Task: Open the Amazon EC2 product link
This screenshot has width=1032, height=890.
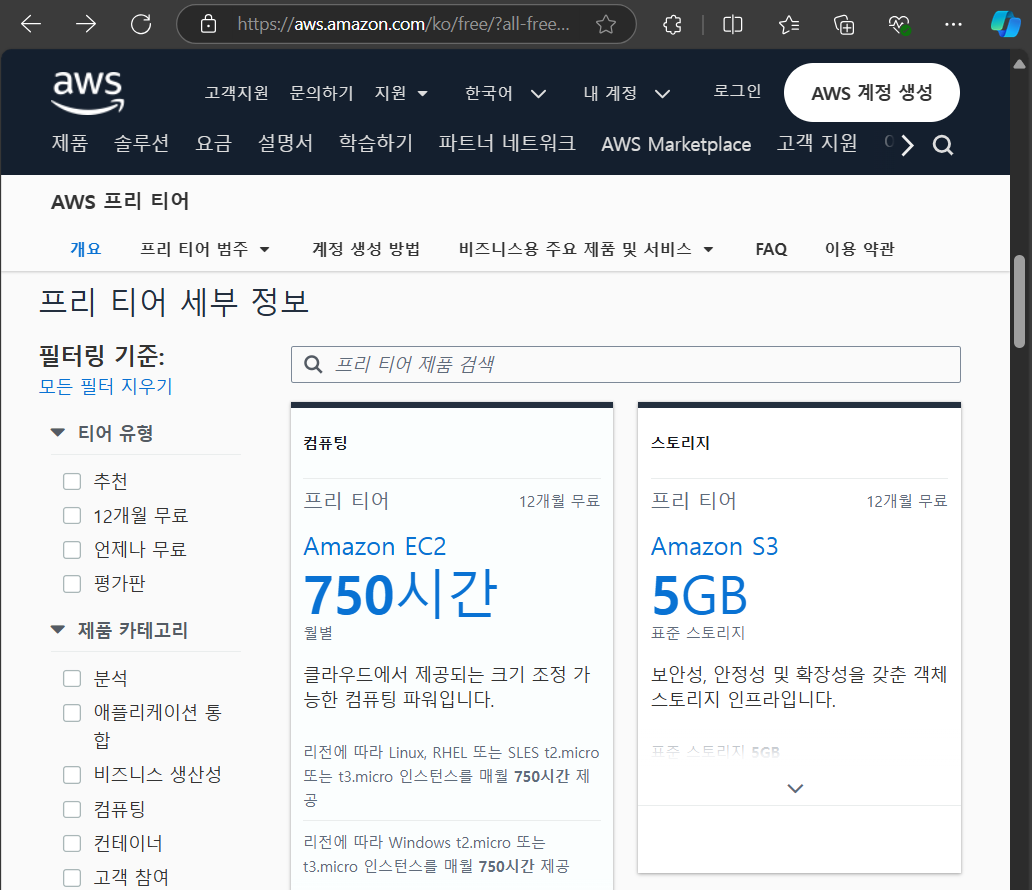Action: 374,546
